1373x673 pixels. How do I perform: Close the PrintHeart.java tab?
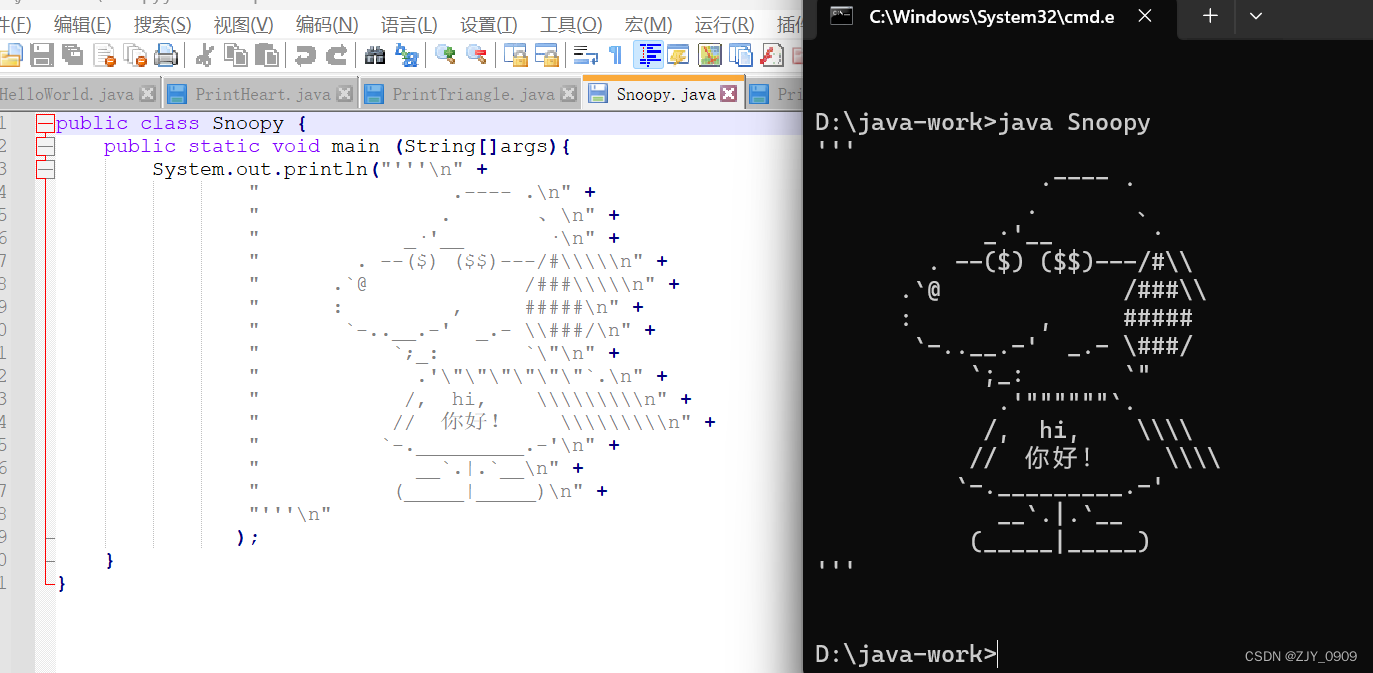[345, 94]
